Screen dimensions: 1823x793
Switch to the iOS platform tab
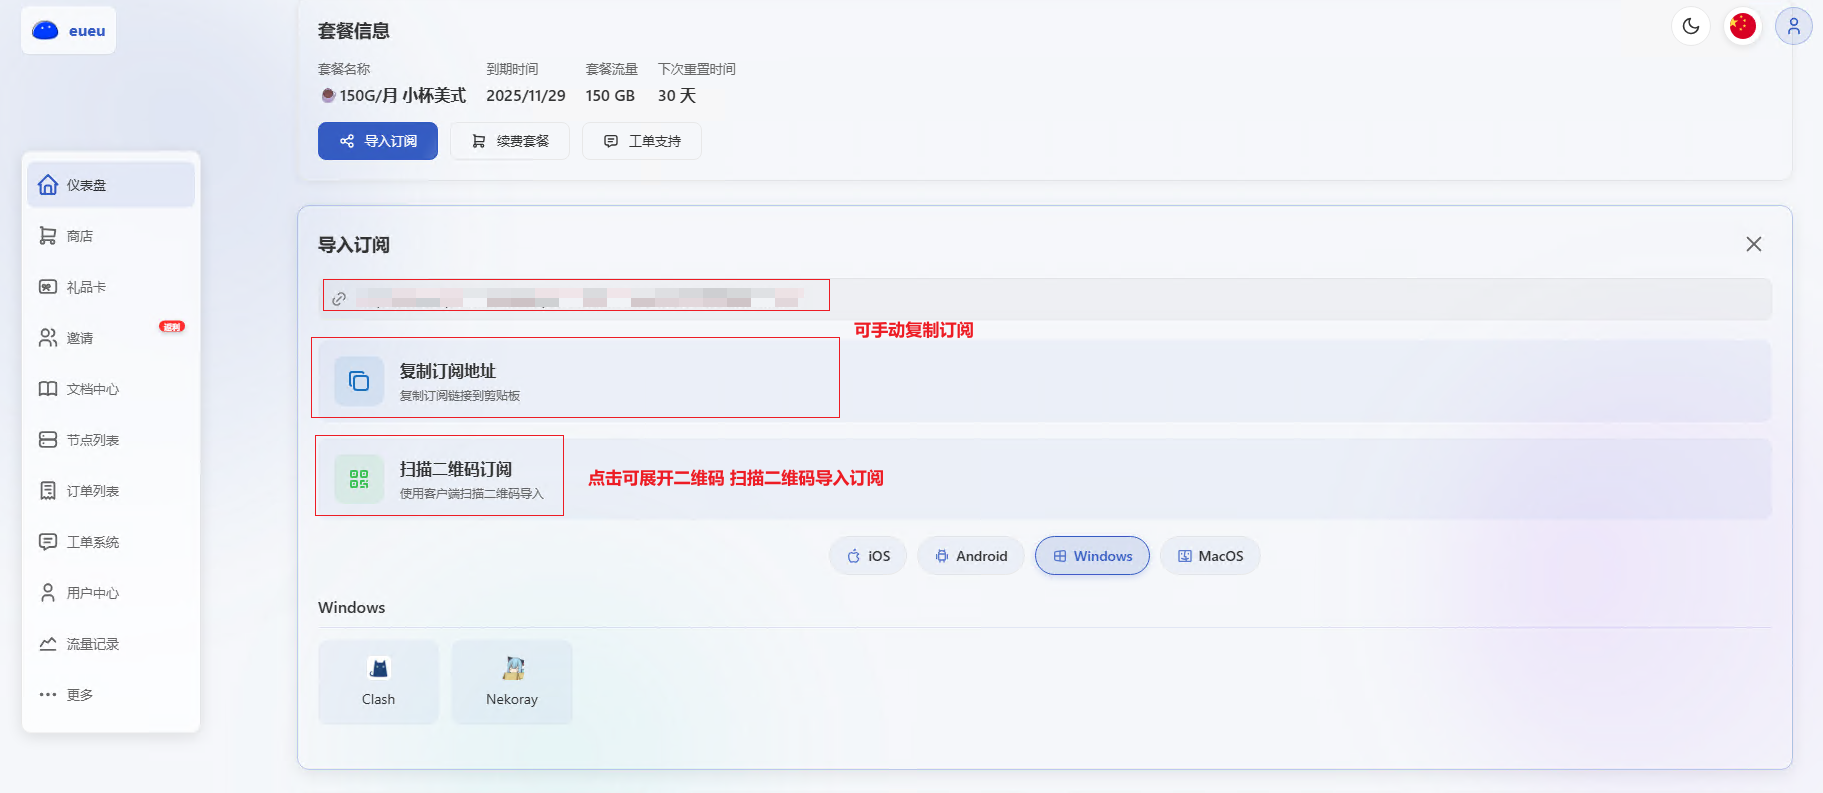(868, 556)
